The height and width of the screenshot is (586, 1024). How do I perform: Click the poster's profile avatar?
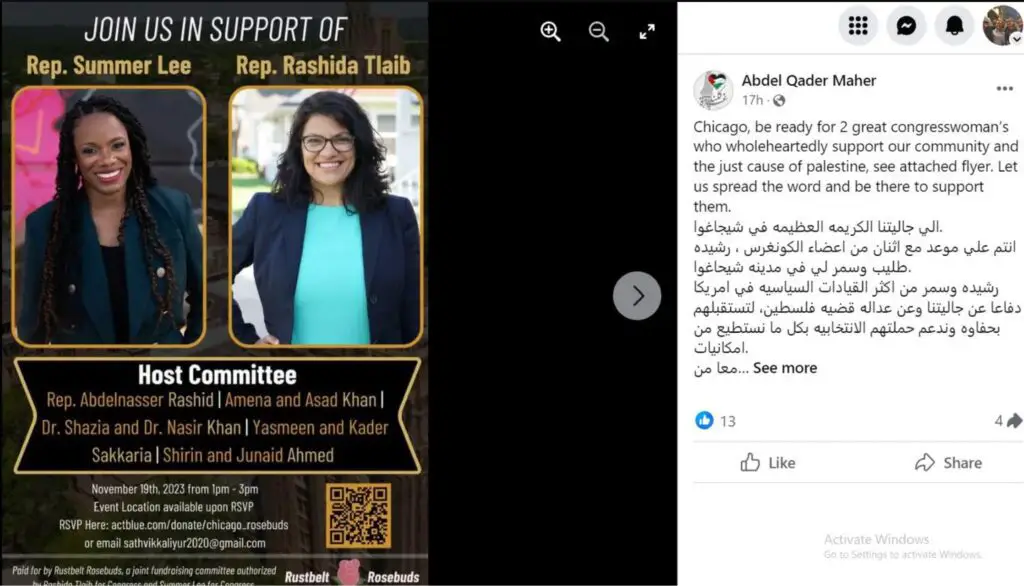(713, 90)
